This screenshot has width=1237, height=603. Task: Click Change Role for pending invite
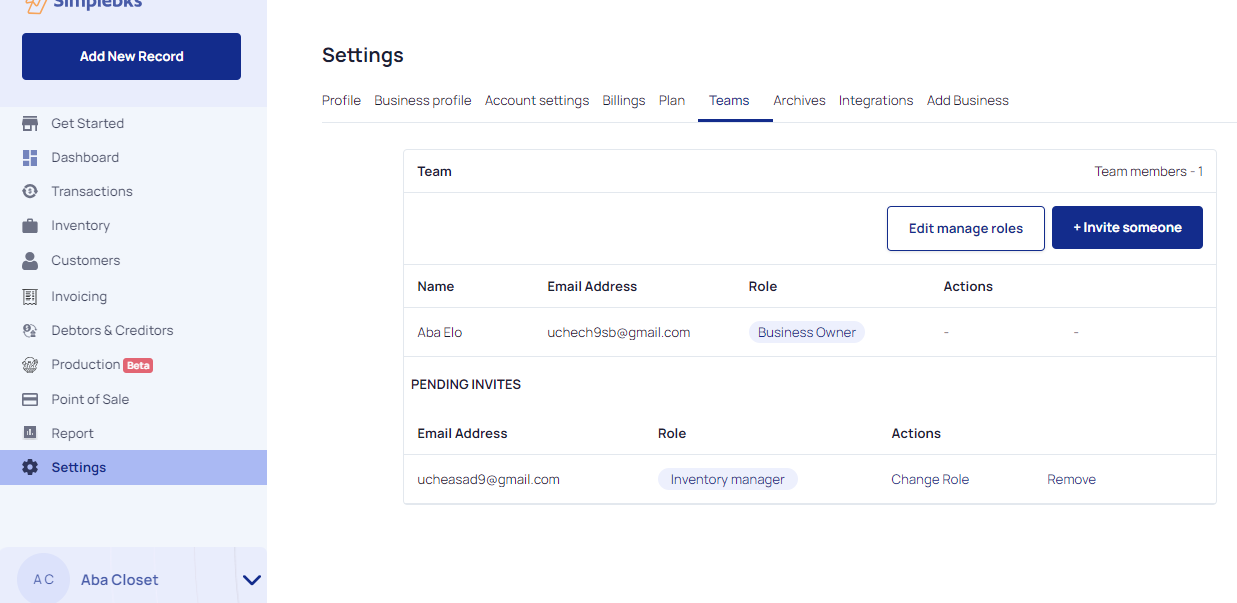(930, 480)
